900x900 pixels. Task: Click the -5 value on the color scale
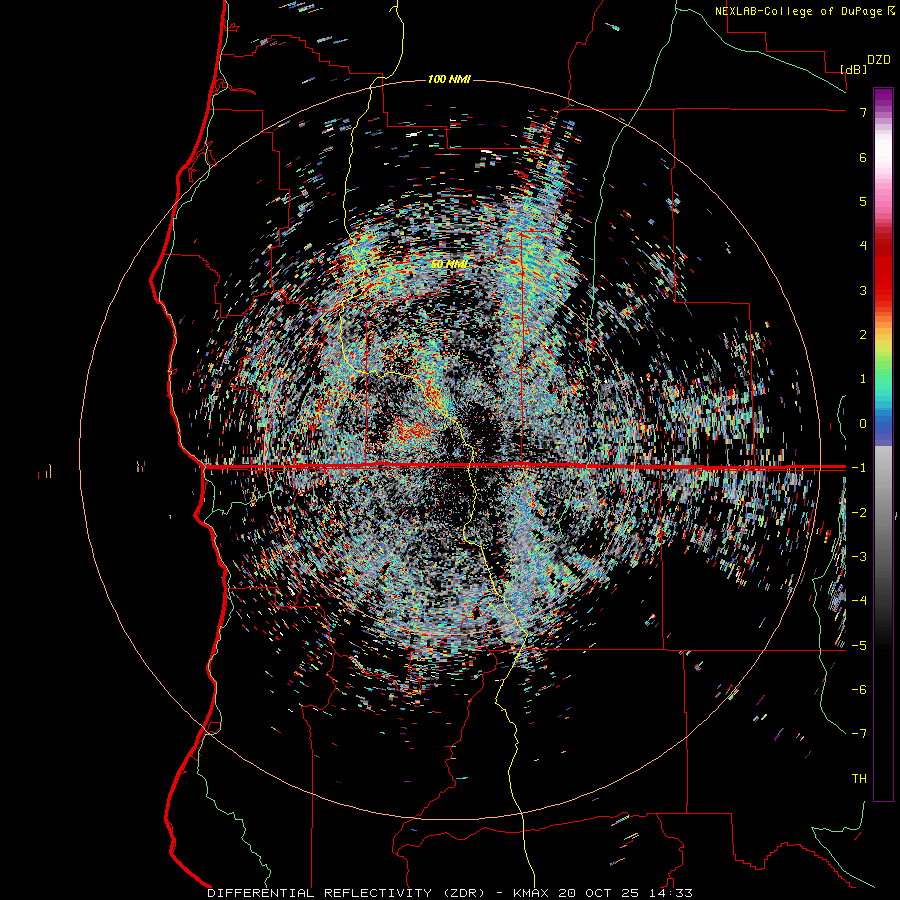pos(859,646)
